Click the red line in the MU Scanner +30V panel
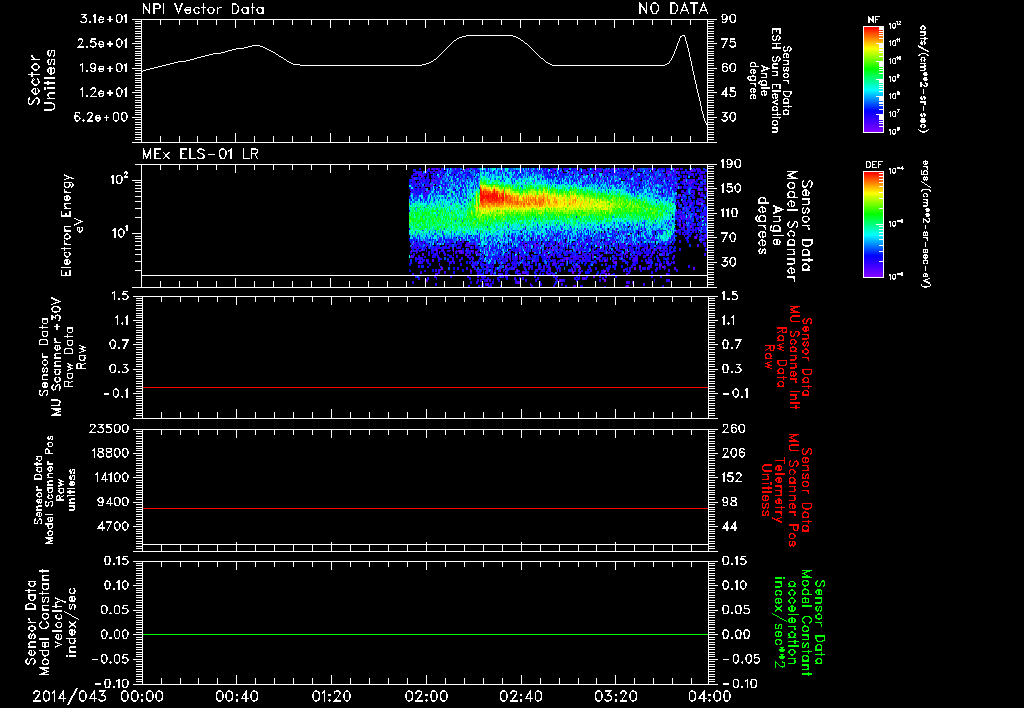The width and height of the screenshot is (1024, 708). point(425,387)
